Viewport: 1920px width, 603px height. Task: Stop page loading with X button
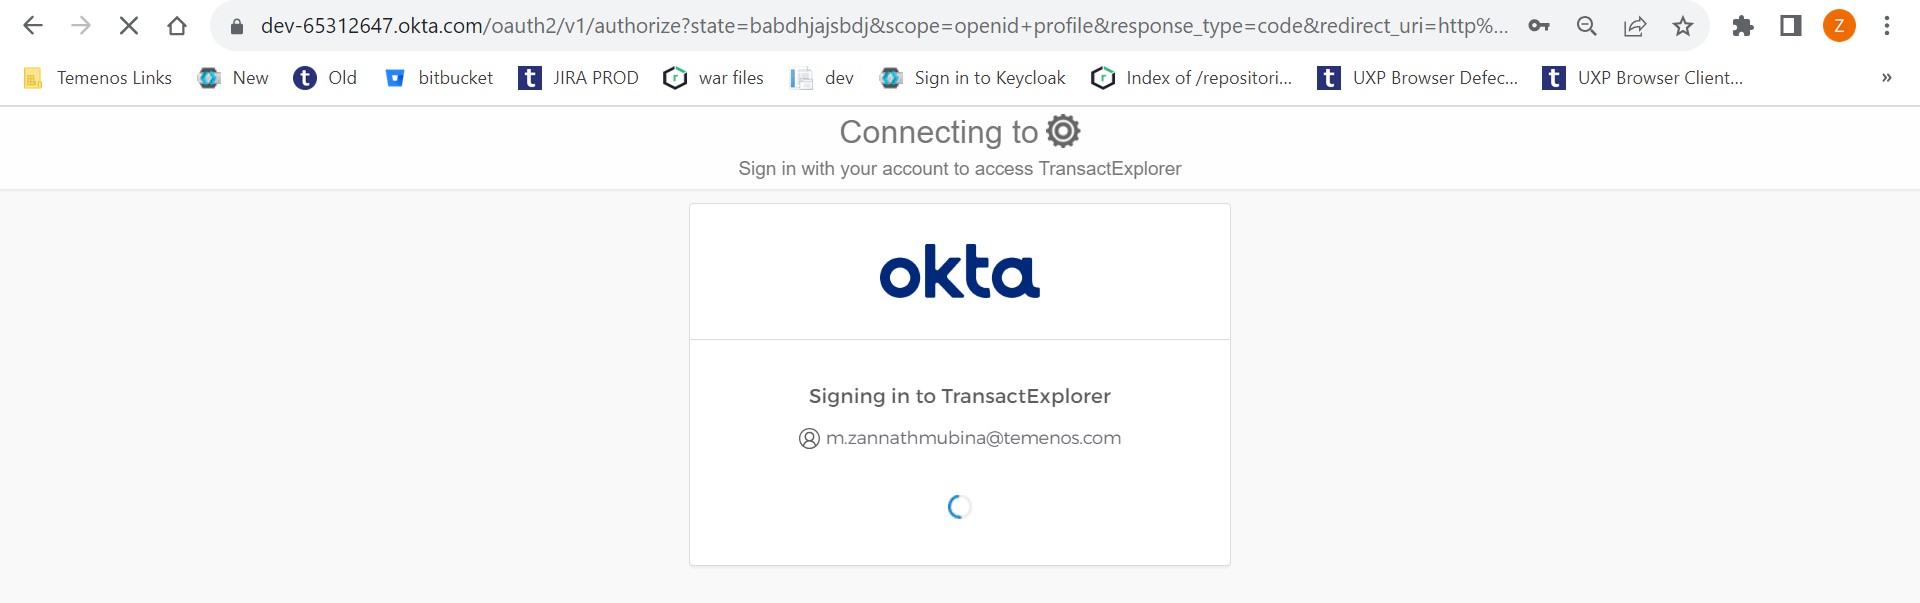coord(129,26)
